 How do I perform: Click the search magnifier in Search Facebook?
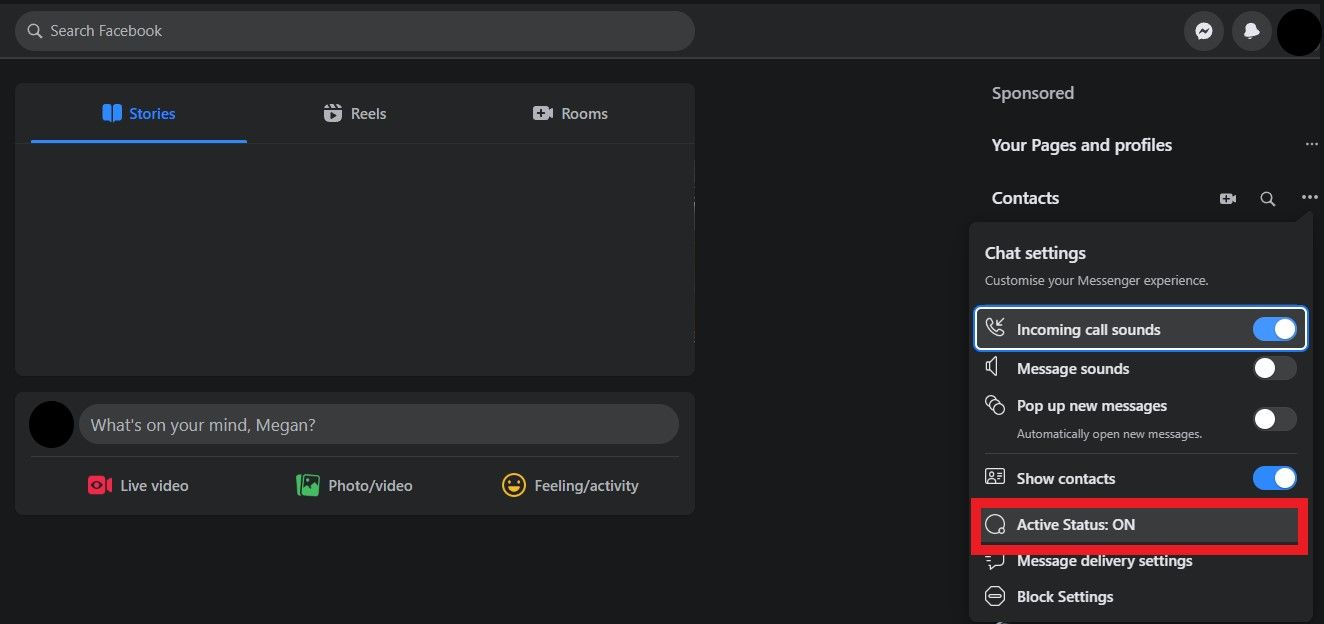pyautogui.click(x=35, y=31)
